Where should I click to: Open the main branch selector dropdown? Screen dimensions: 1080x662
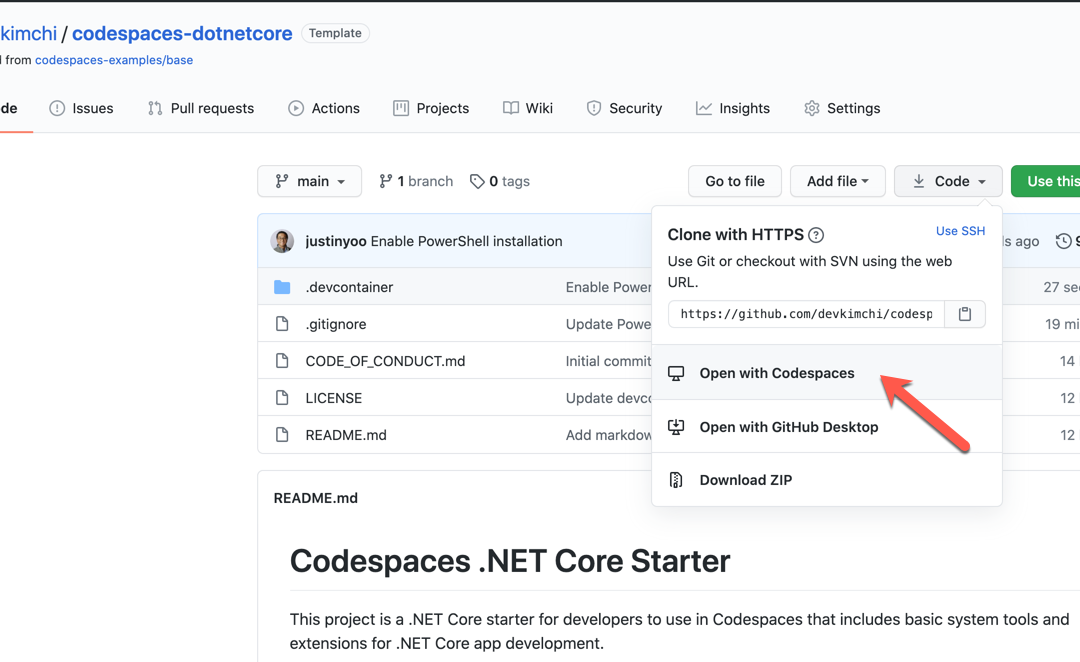[x=309, y=181]
